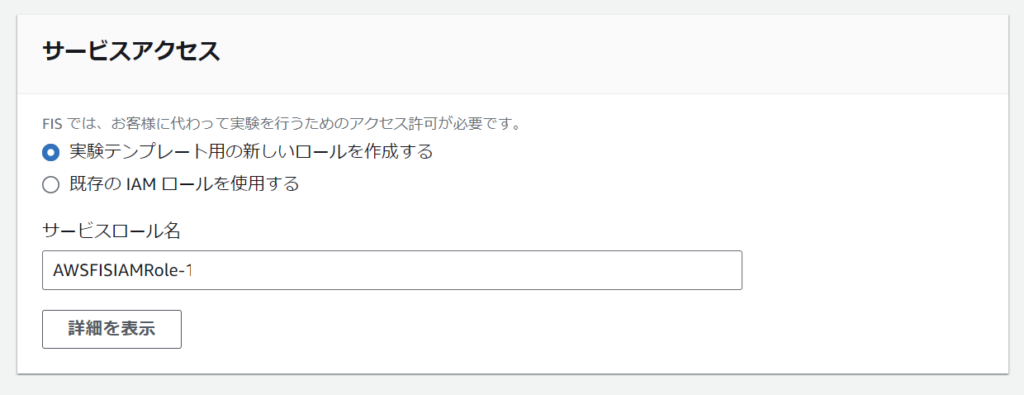Click the FIS access permission description text
The image size is (1024, 395).
click(x=281, y=123)
